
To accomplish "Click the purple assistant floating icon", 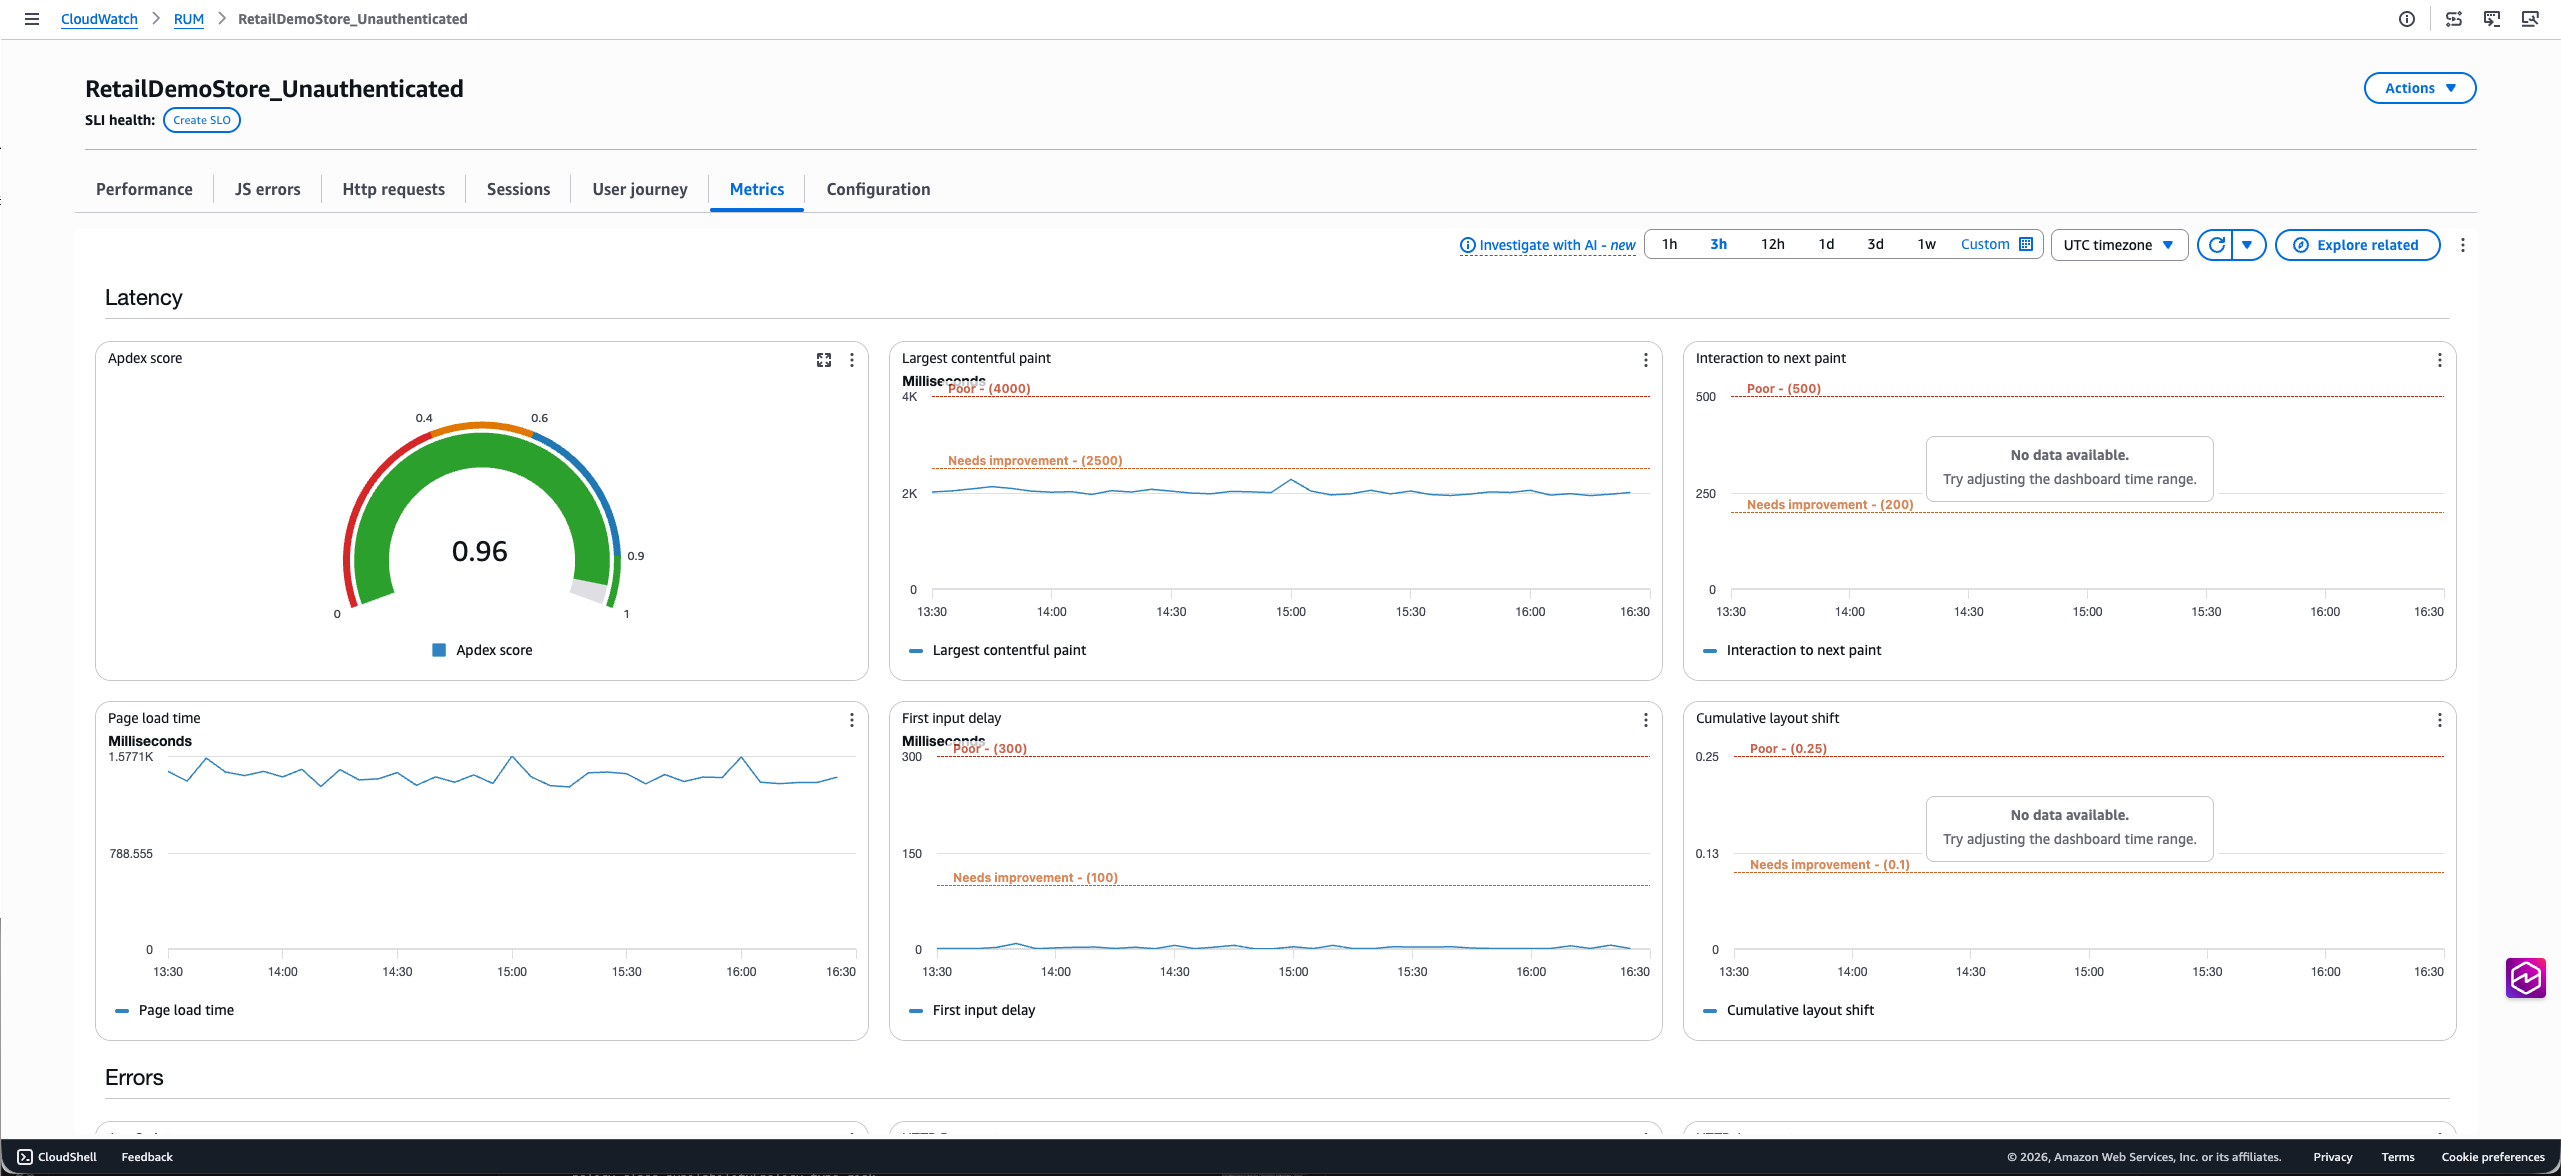I will (x=2526, y=978).
